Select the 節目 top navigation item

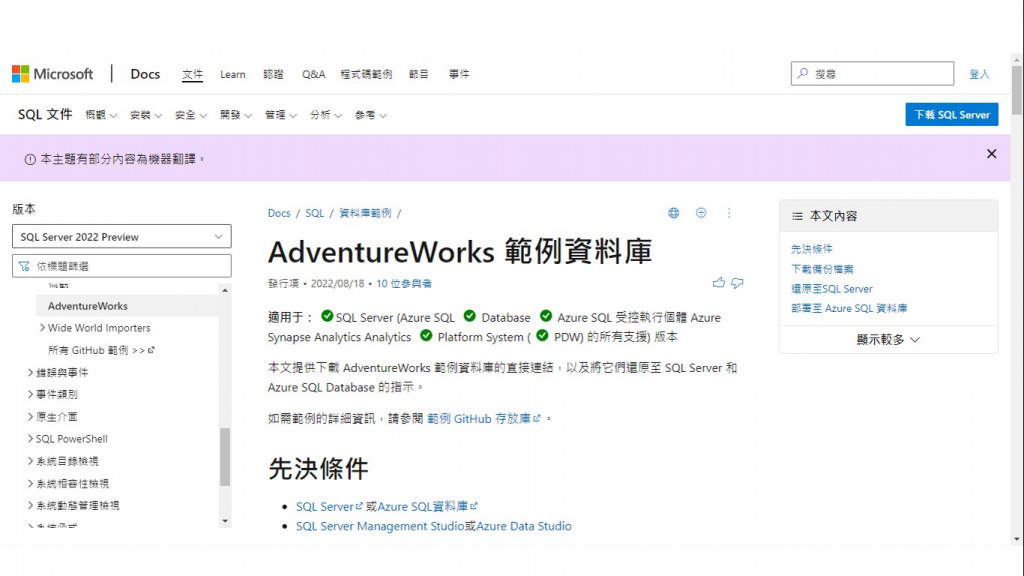point(419,74)
